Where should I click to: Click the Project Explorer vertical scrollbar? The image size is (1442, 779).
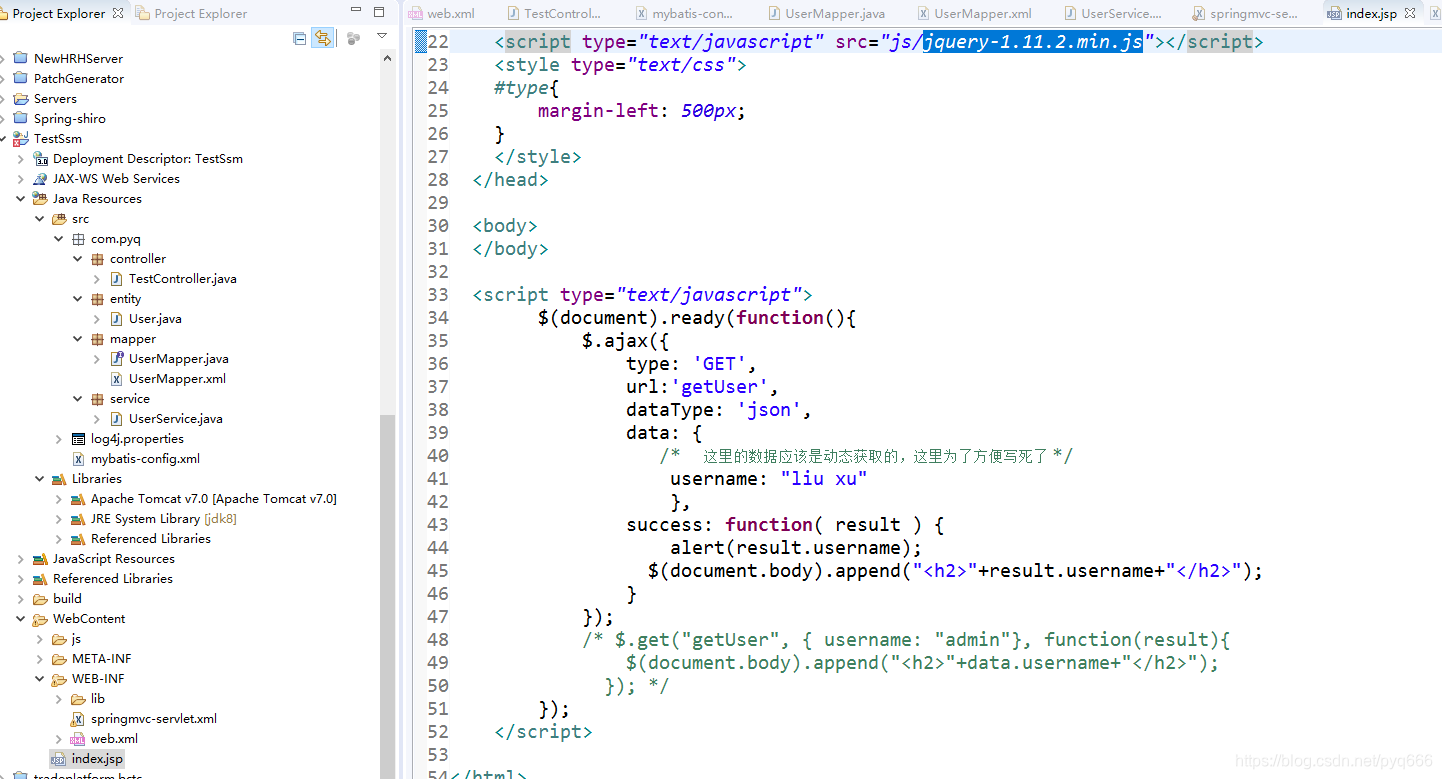[388, 595]
